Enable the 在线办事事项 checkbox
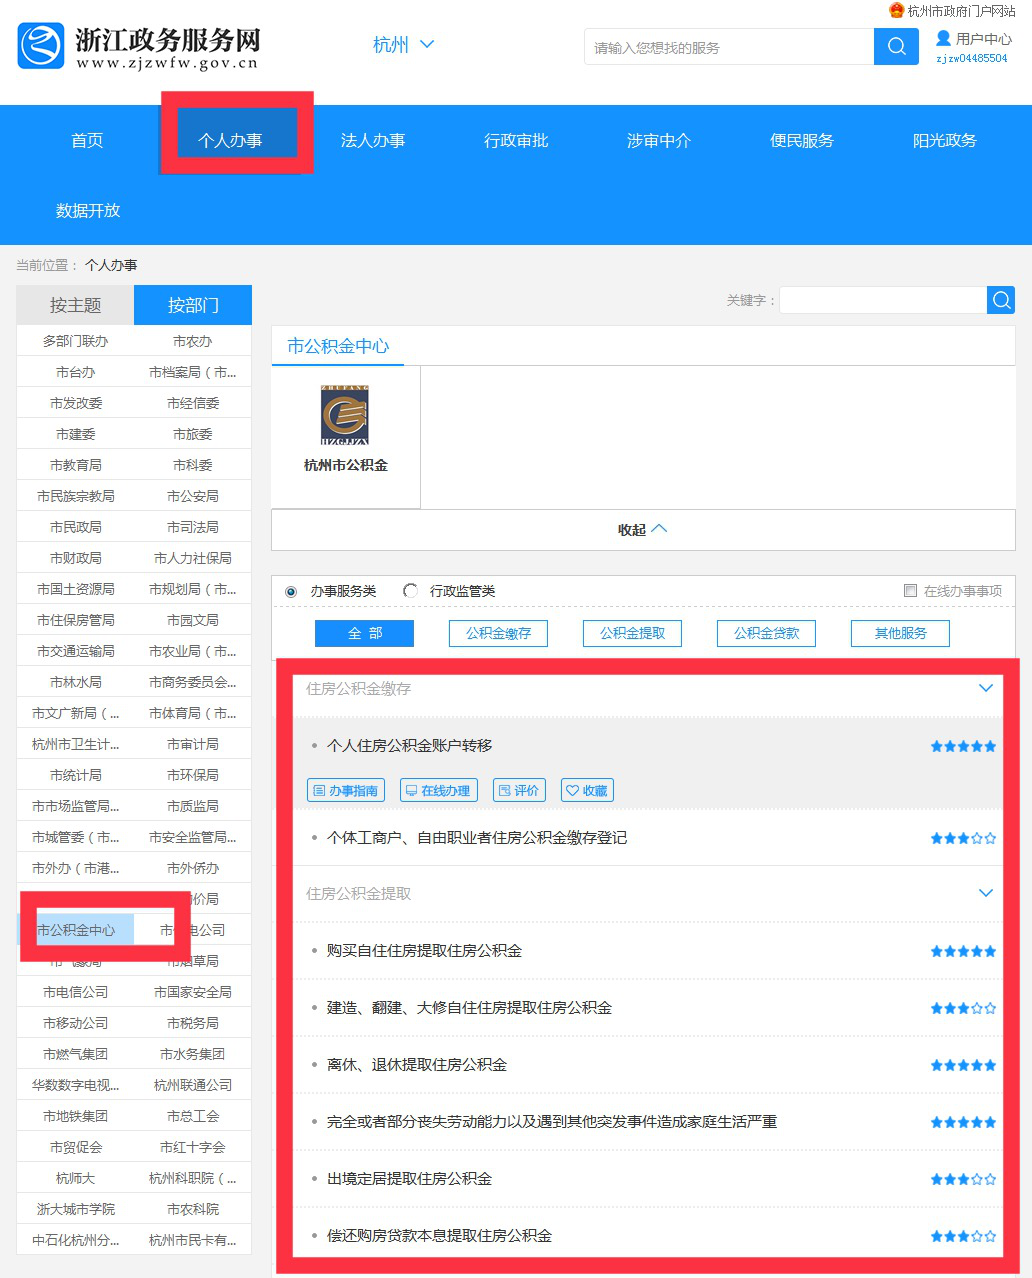 tap(908, 590)
